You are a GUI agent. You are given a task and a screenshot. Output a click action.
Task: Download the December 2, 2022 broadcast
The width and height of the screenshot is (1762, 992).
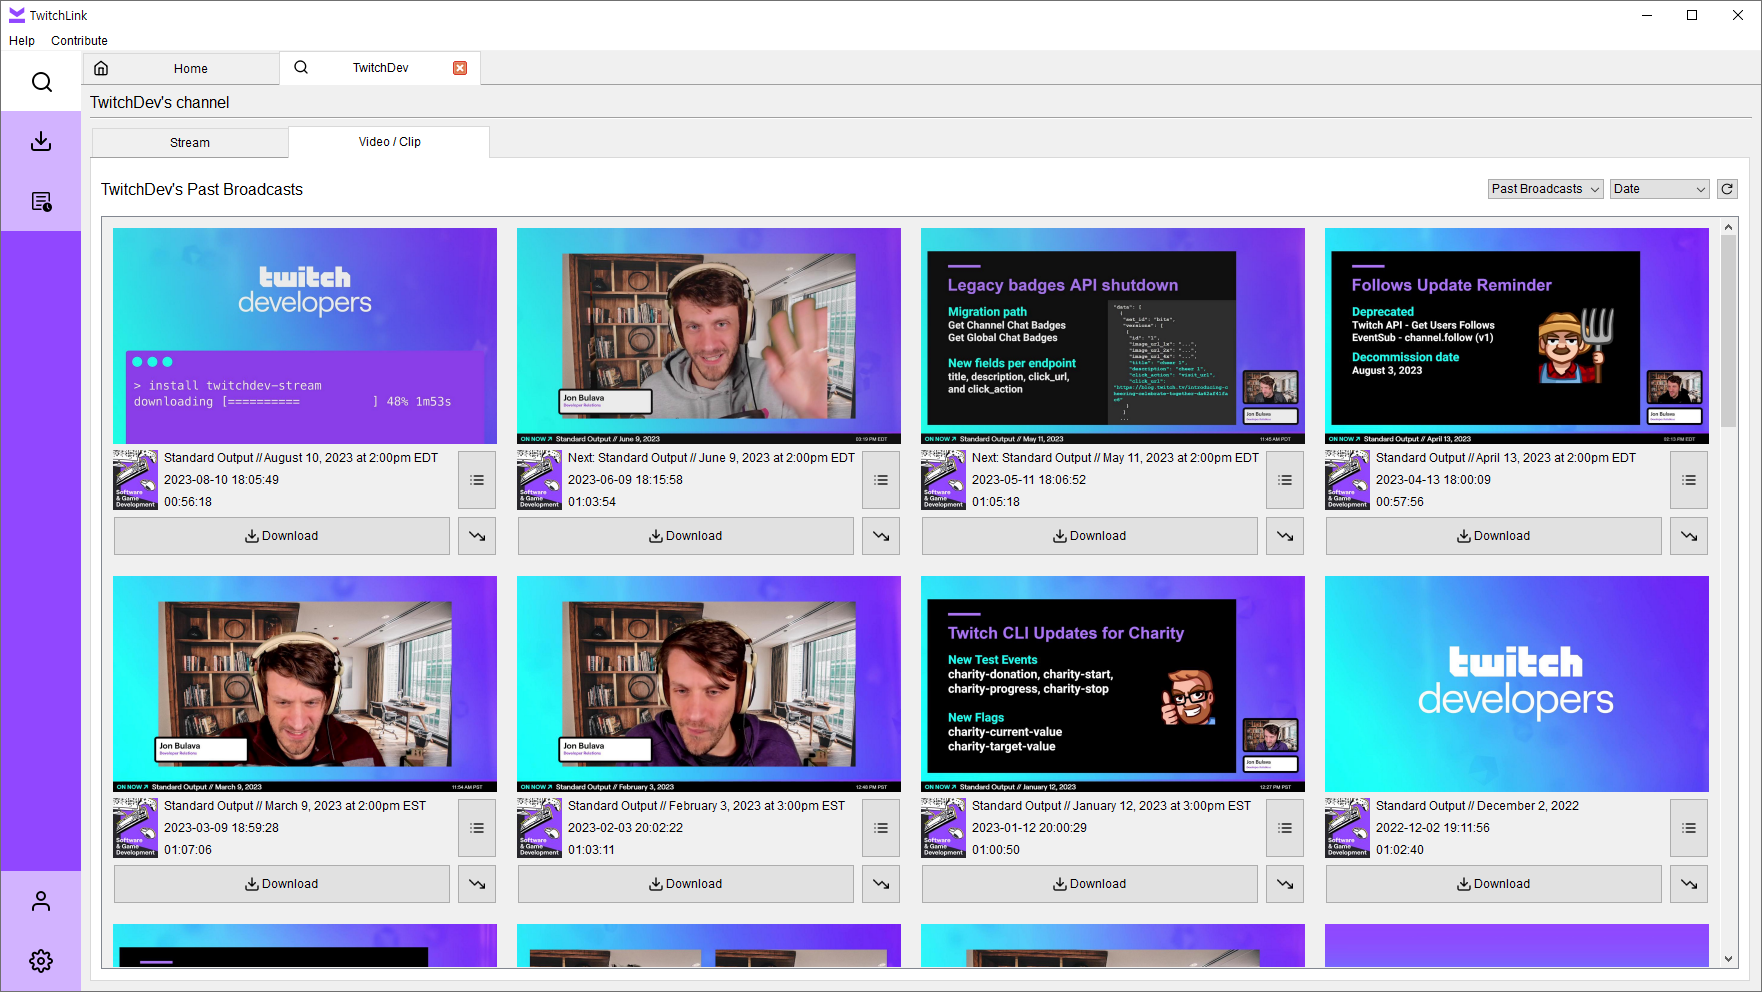pyautogui.click(x=1494, y=884)
